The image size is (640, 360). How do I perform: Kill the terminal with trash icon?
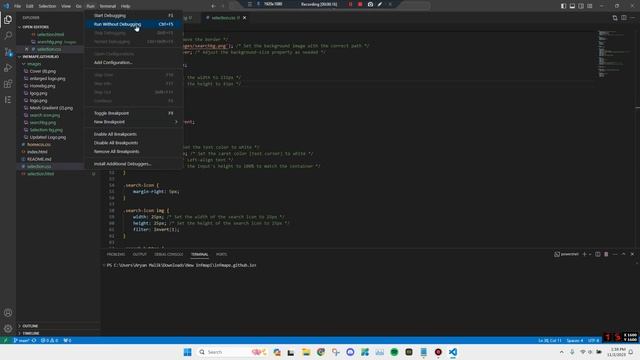coord(606,254)
